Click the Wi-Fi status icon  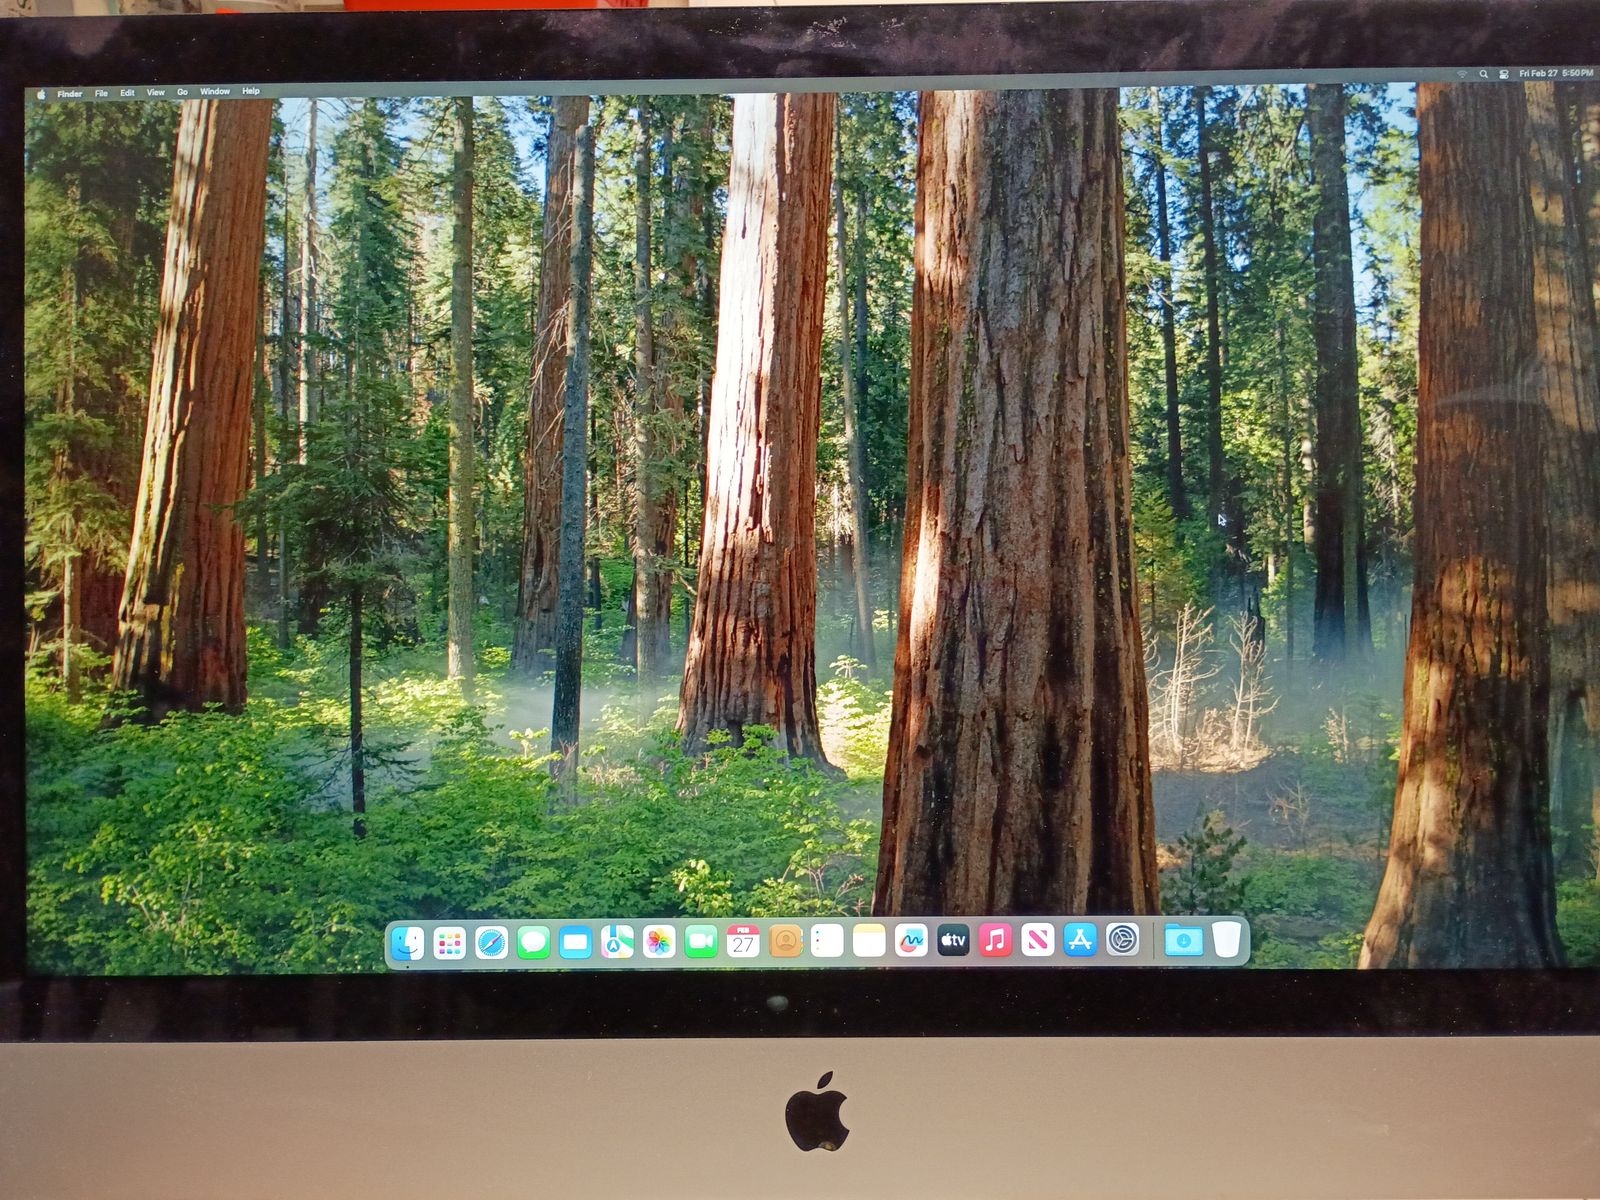coord(1462,74)
